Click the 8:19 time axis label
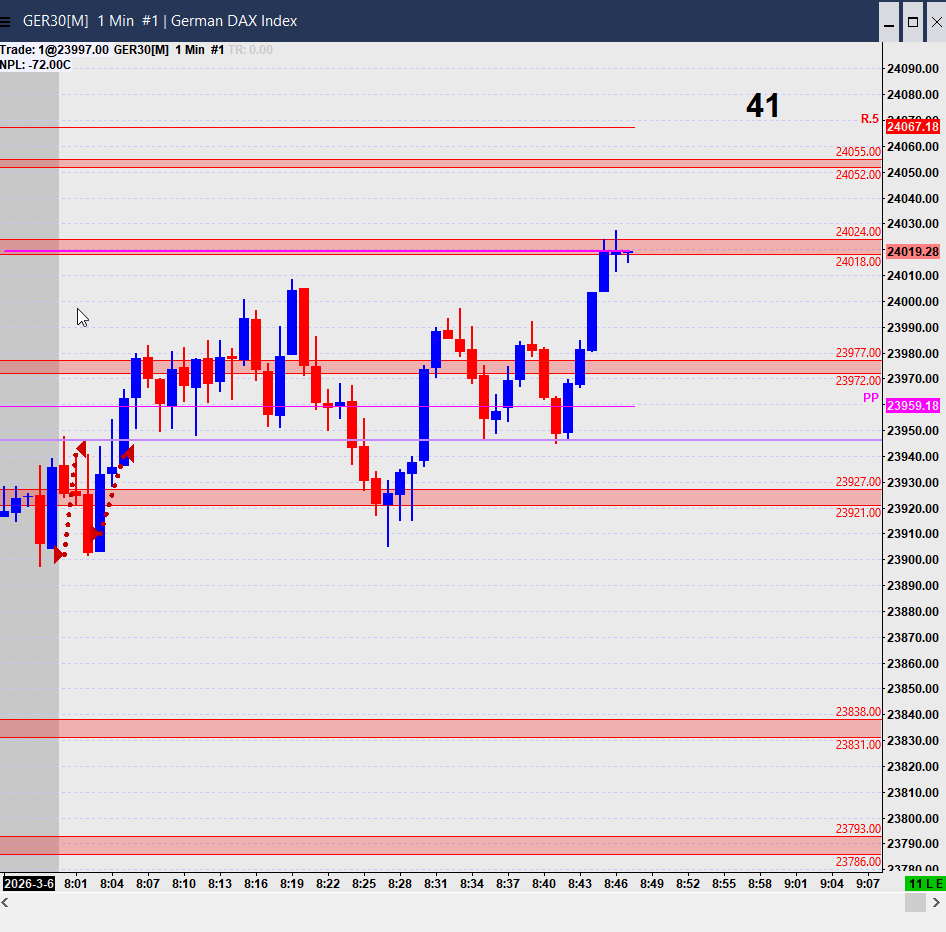946x932 pixels. pyautogui.click(x=292, y=884)
